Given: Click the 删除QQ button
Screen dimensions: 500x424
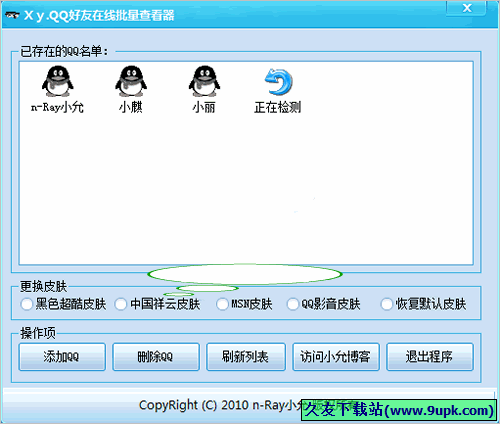Looking at the screenshot, I should pos(156,357).
